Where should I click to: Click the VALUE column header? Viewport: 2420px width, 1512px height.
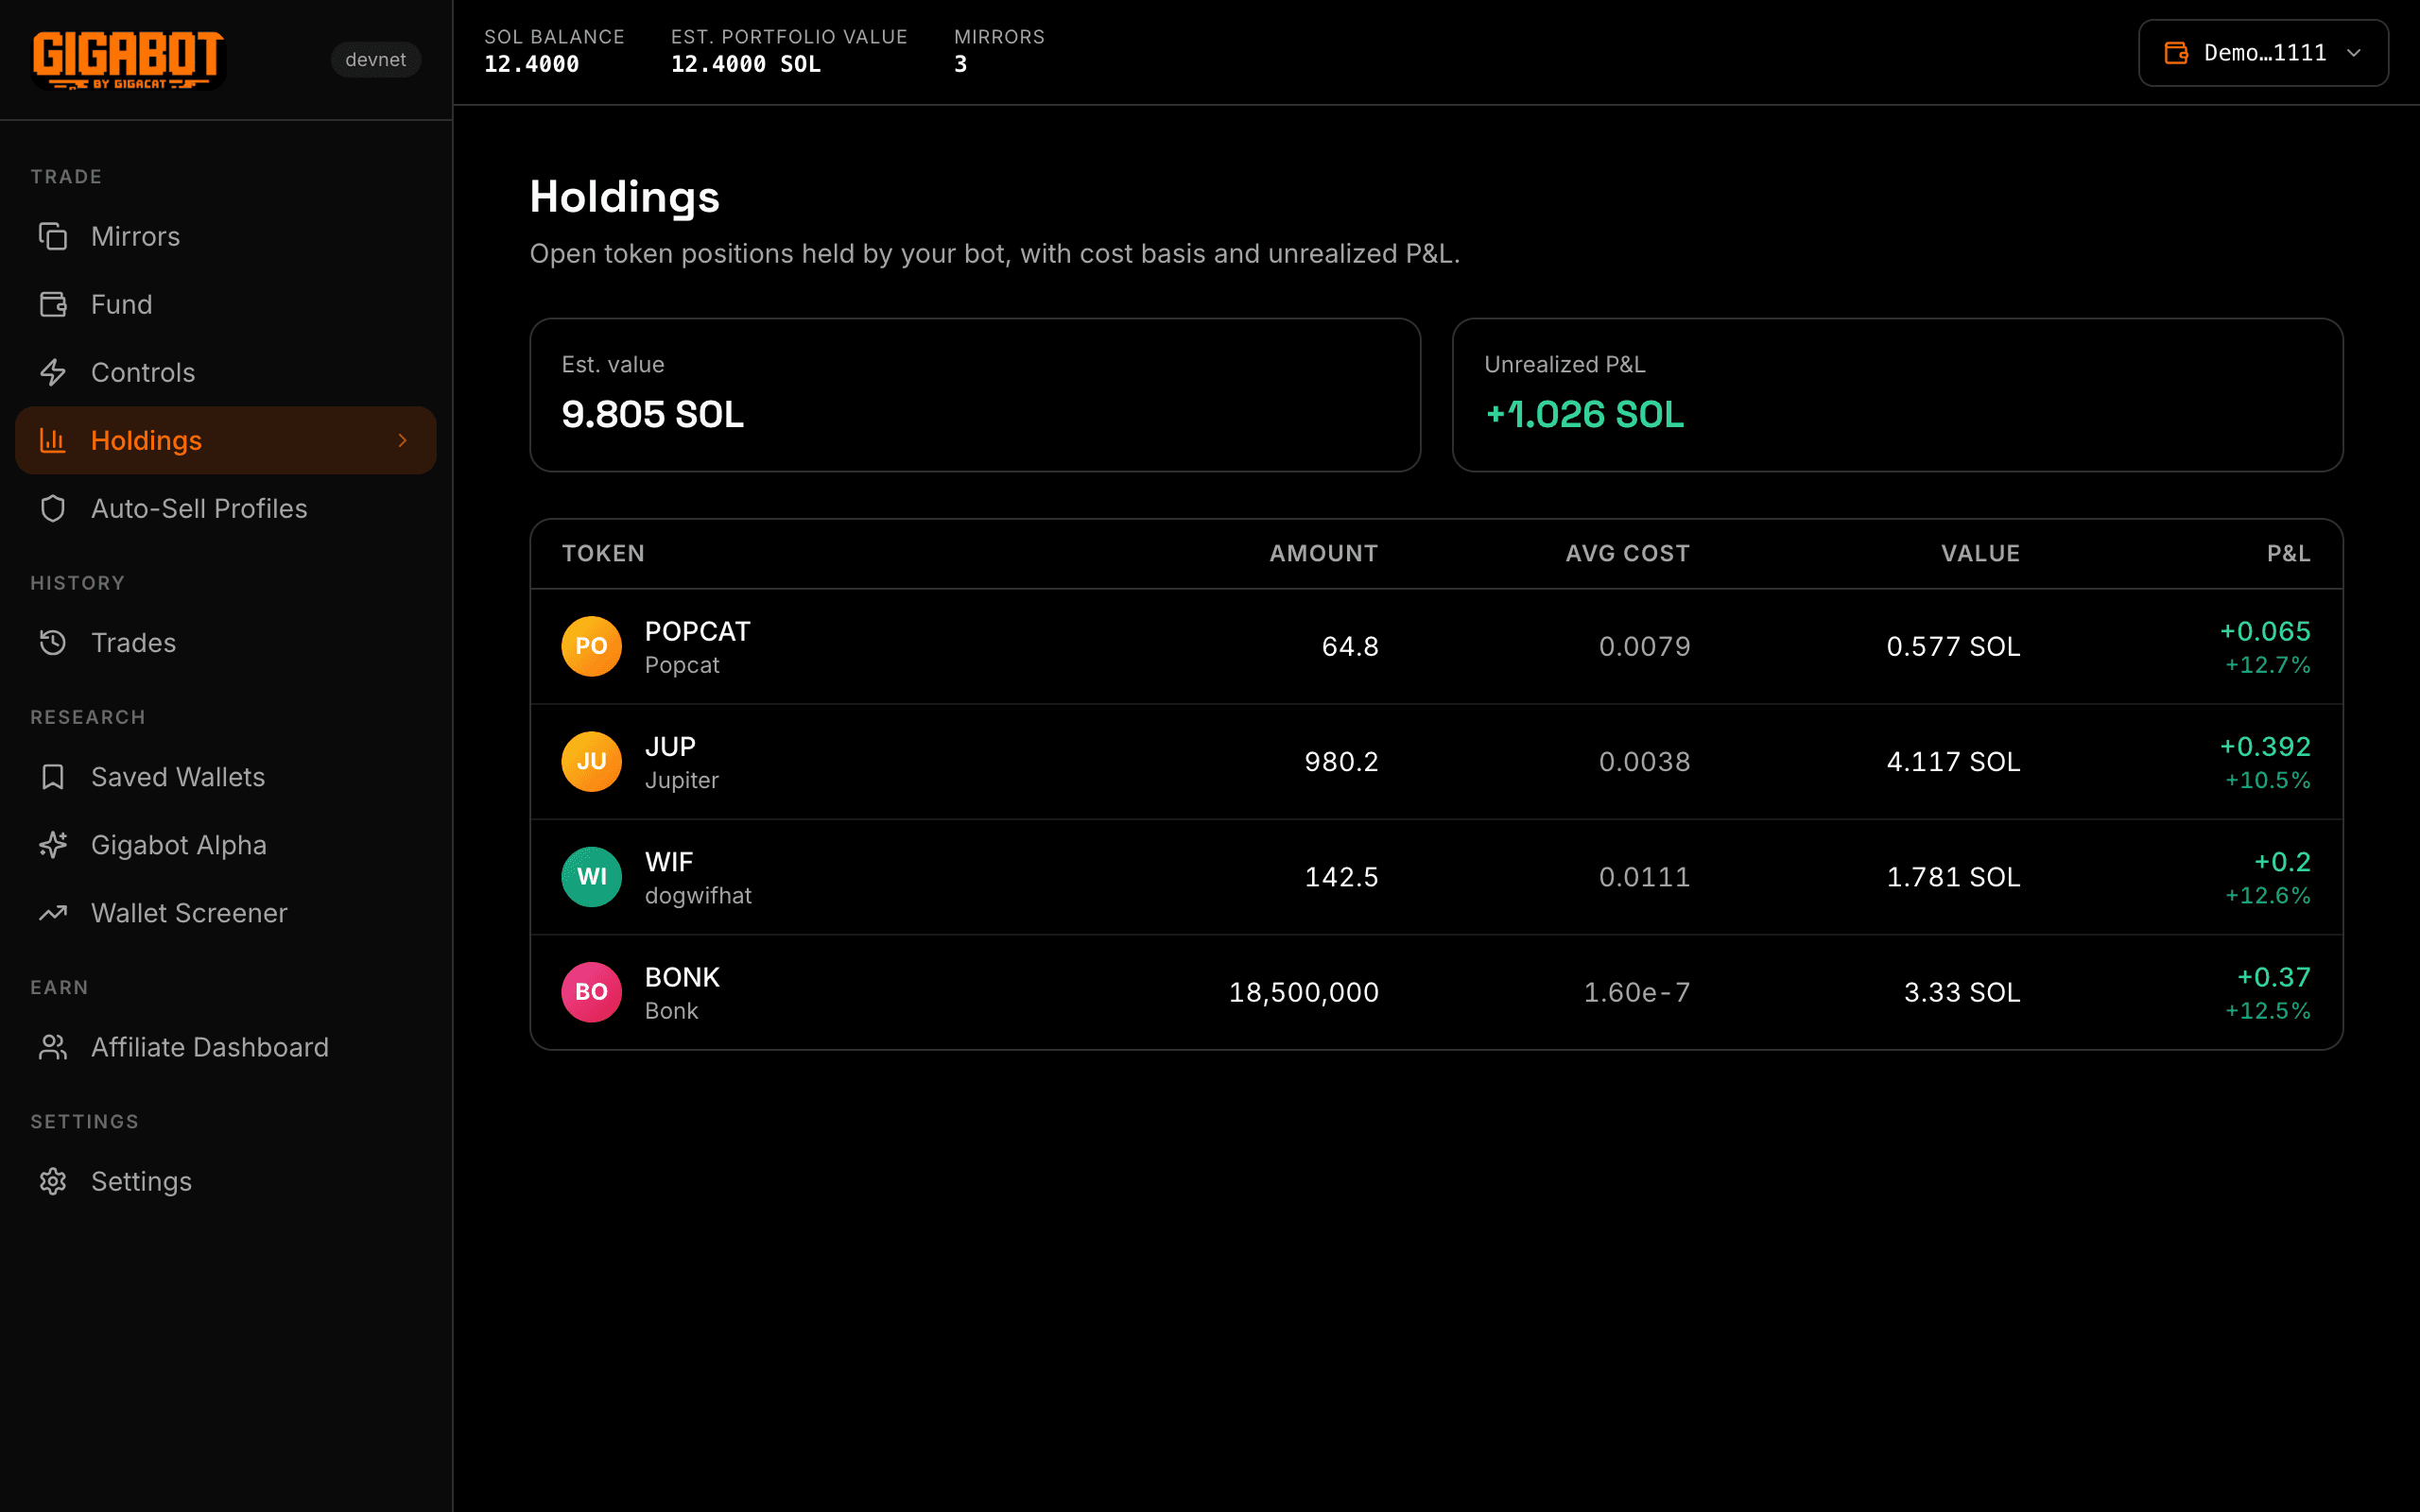pos(1980,553)
